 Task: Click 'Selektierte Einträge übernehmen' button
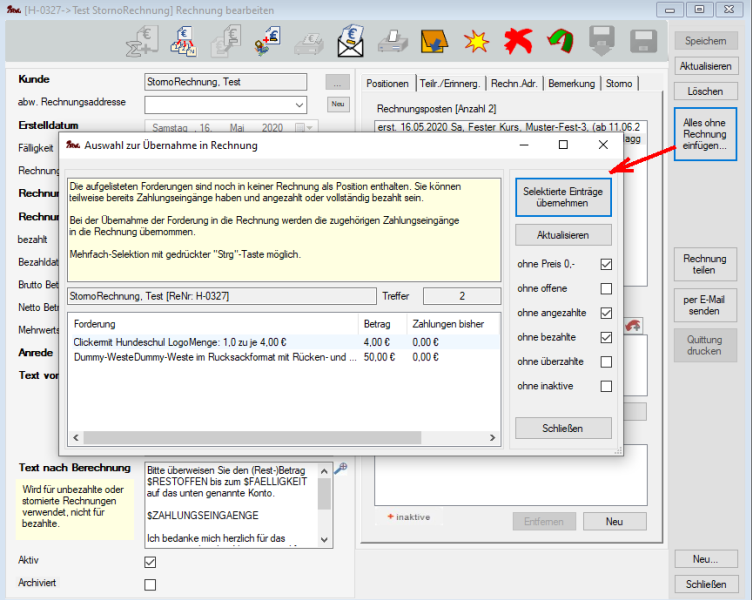(563, 197)
